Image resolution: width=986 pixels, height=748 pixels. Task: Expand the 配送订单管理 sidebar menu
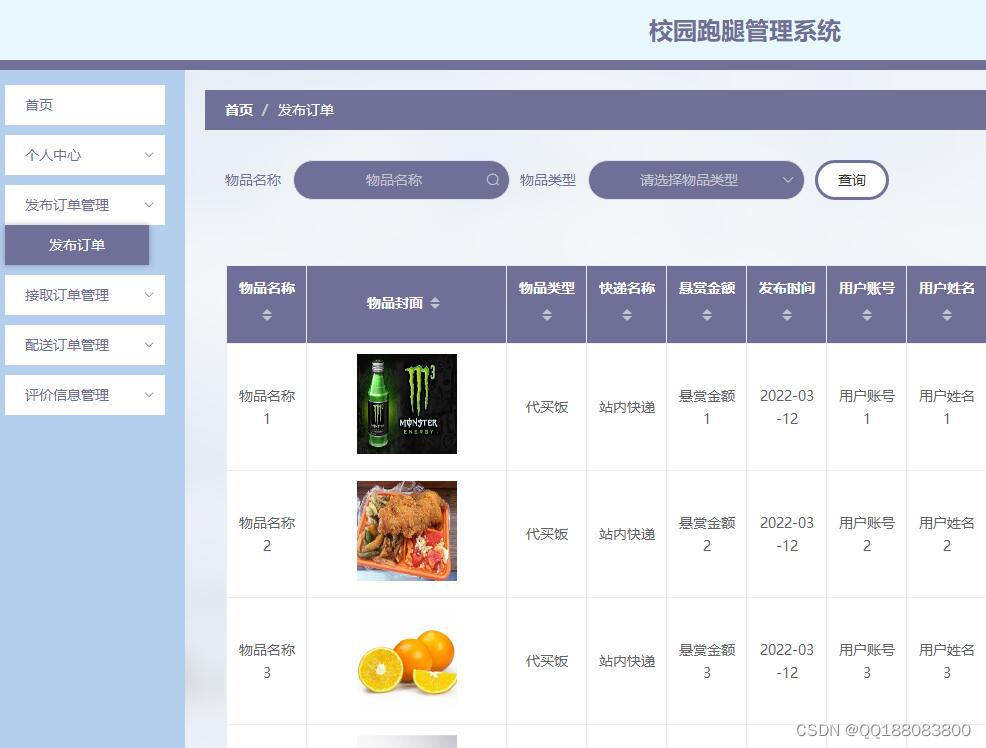[85, 345]
